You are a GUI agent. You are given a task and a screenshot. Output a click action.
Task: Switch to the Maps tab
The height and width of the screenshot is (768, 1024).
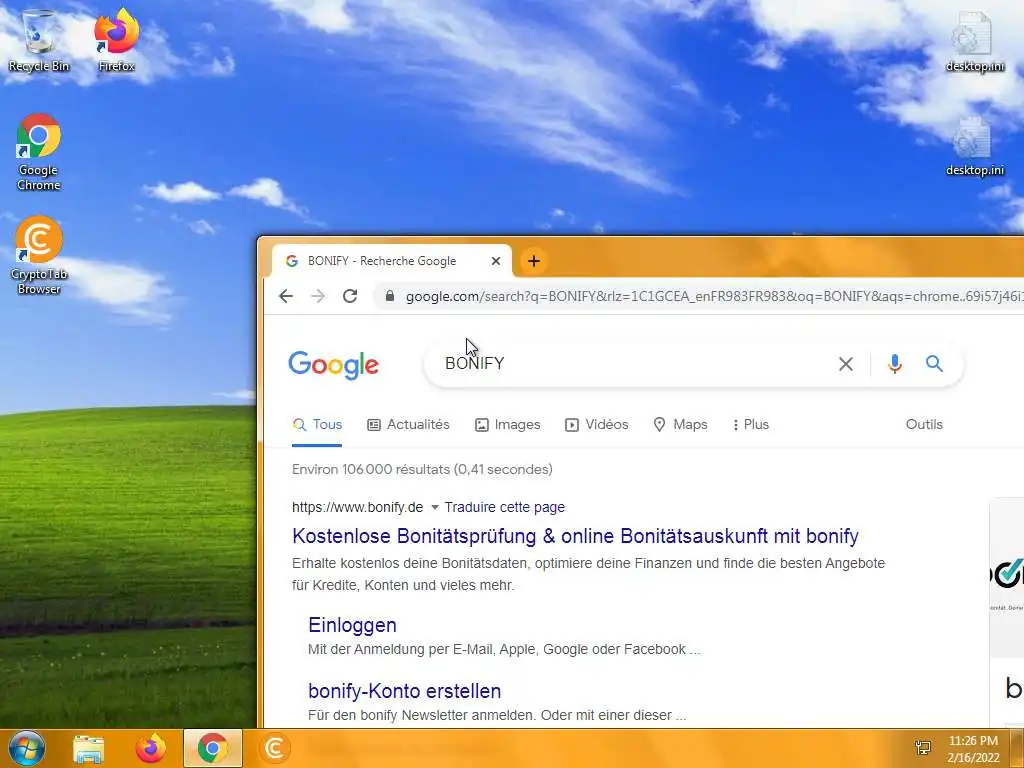point(680,424)
